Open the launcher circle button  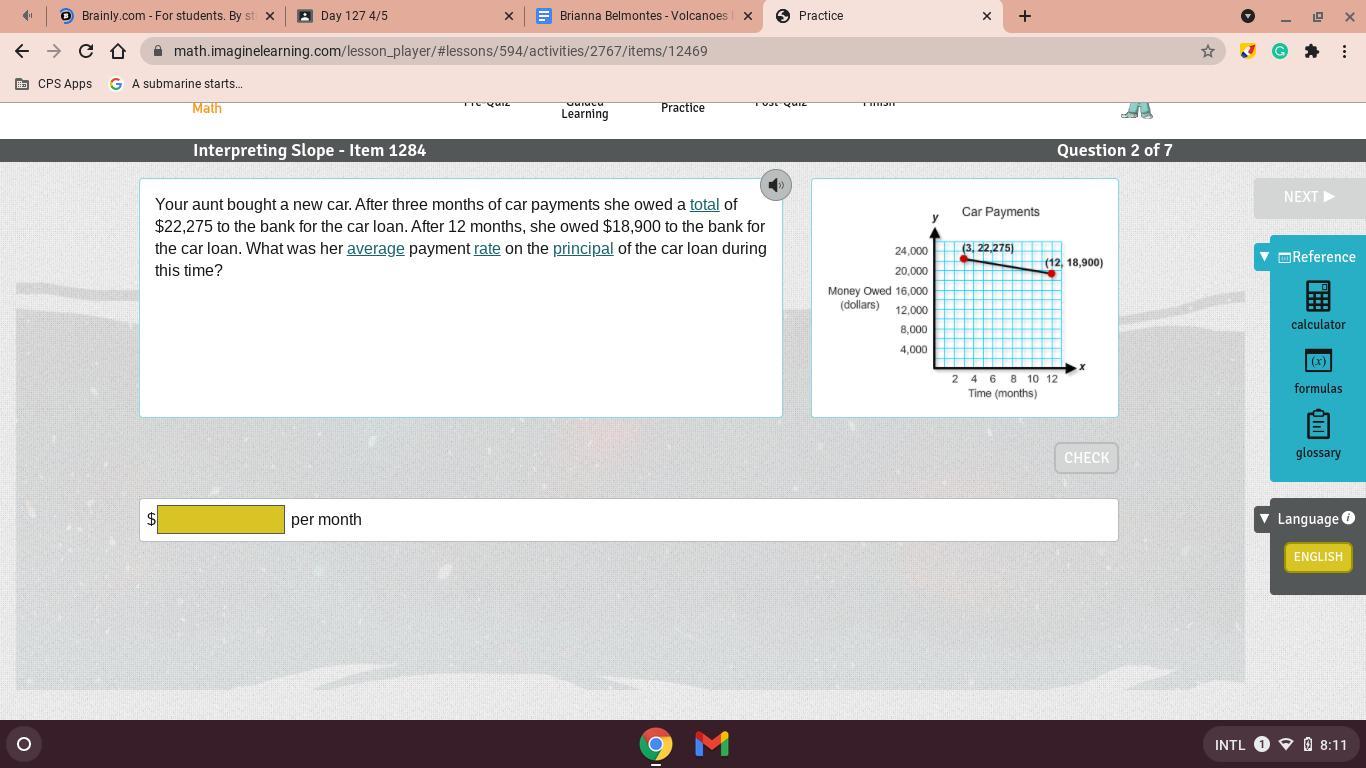(x=24, y=744)
